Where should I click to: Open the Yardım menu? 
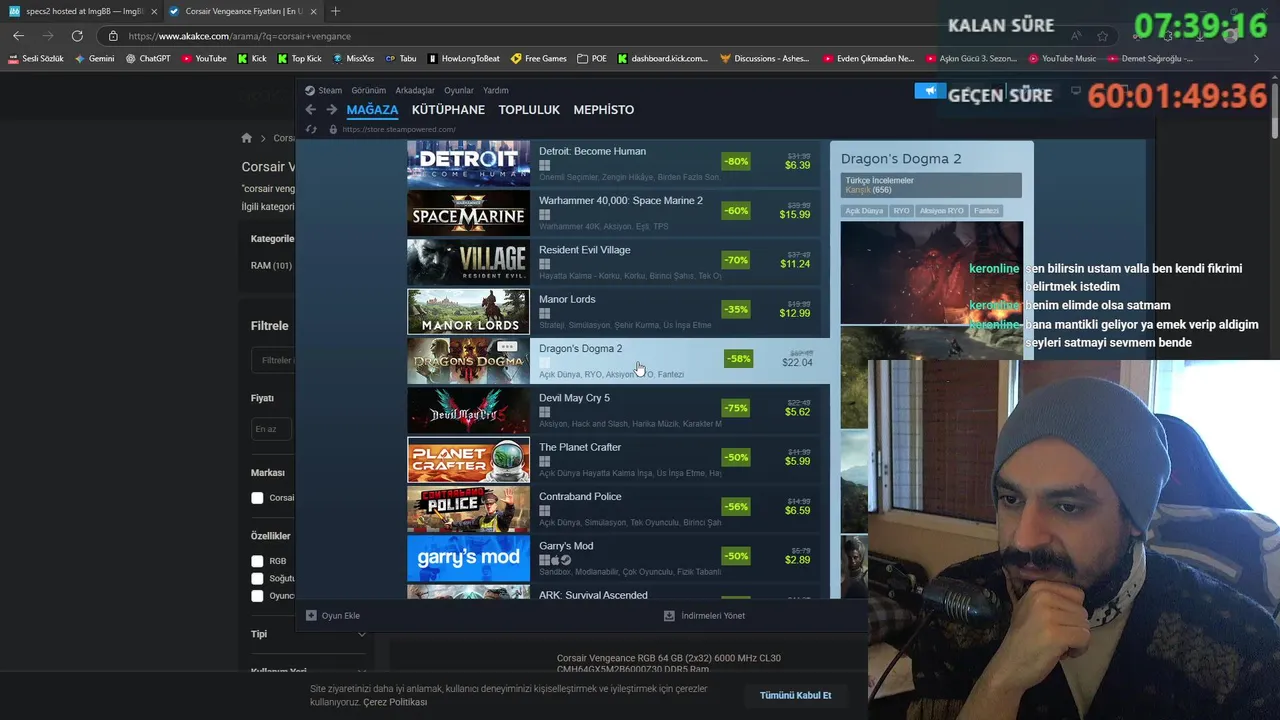pos(496,90)
